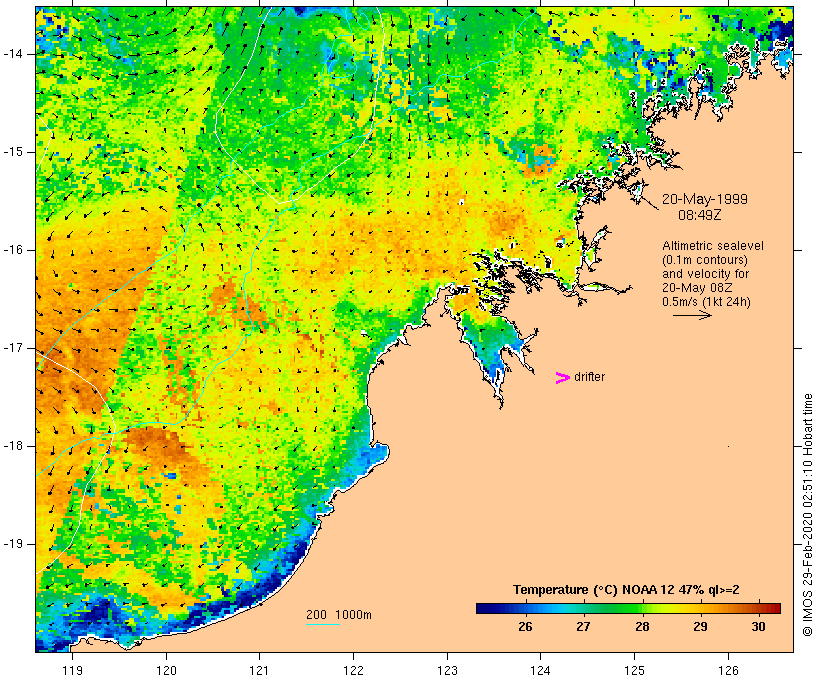The height and width of the screenshot is (680, 820).
Task: Click the longitude axis label '126'
Action: tap(728, 671)
